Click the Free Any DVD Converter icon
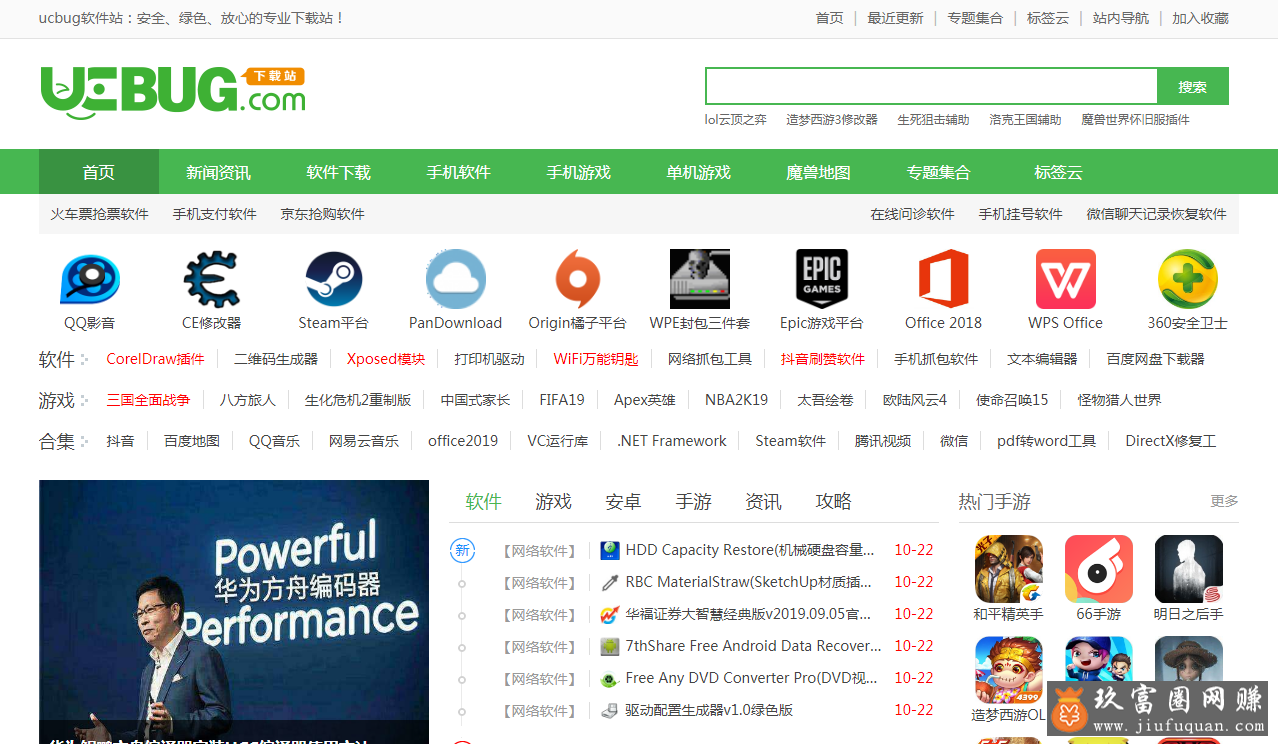This screenshot has height=744, width=1278. point(609,679)
